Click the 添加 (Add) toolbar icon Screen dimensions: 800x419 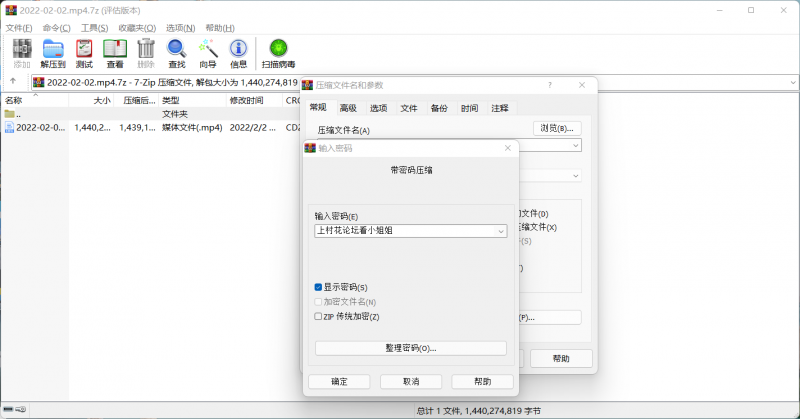click(21, 52)
